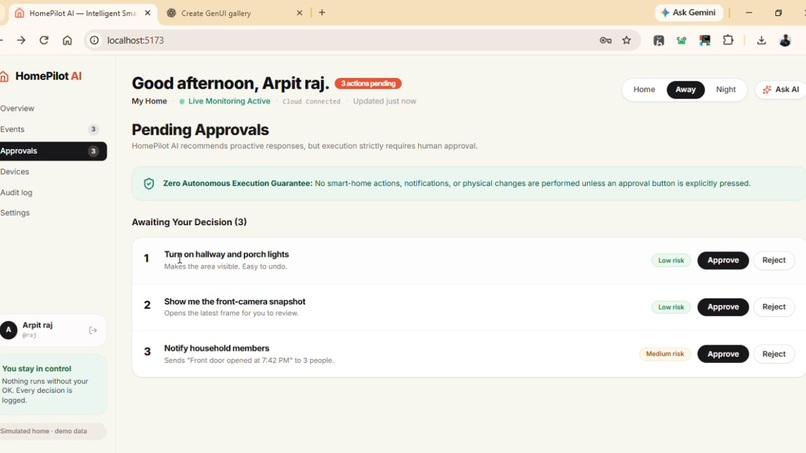Viewport: 806px width, 453px height.
Task: Go to Devices in the sidebar
Action: (x=14, y=172)
